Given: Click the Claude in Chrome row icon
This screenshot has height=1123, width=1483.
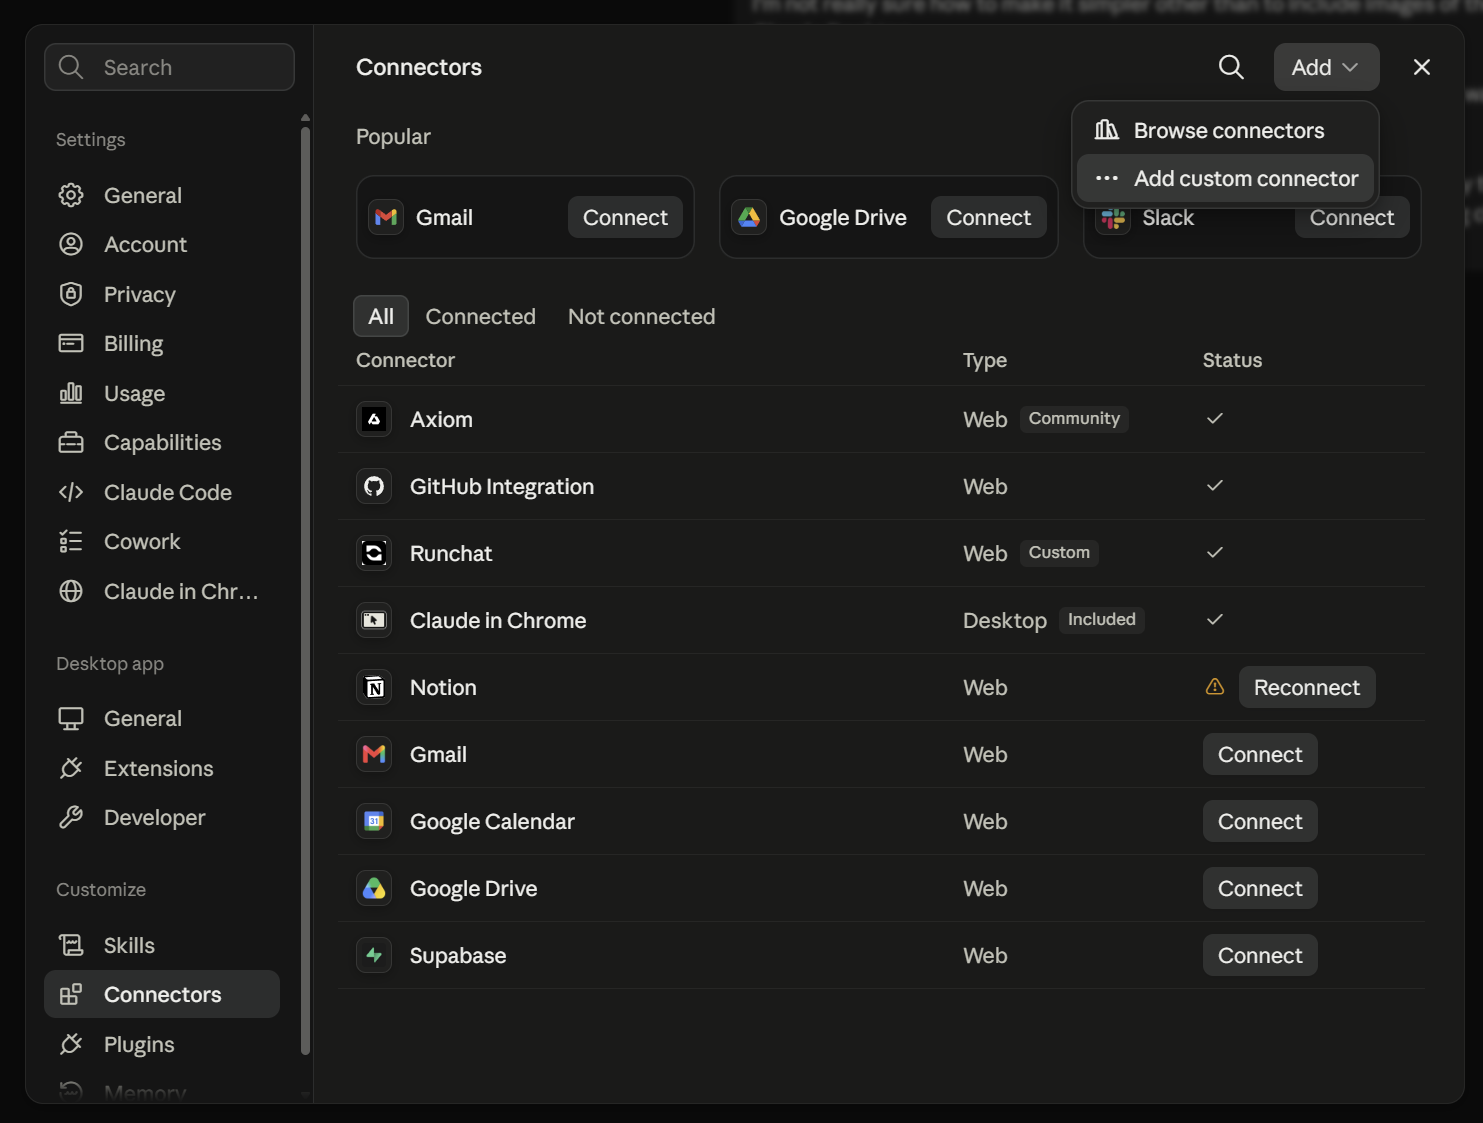Looking at the screenshot, I should coord(374,620).
